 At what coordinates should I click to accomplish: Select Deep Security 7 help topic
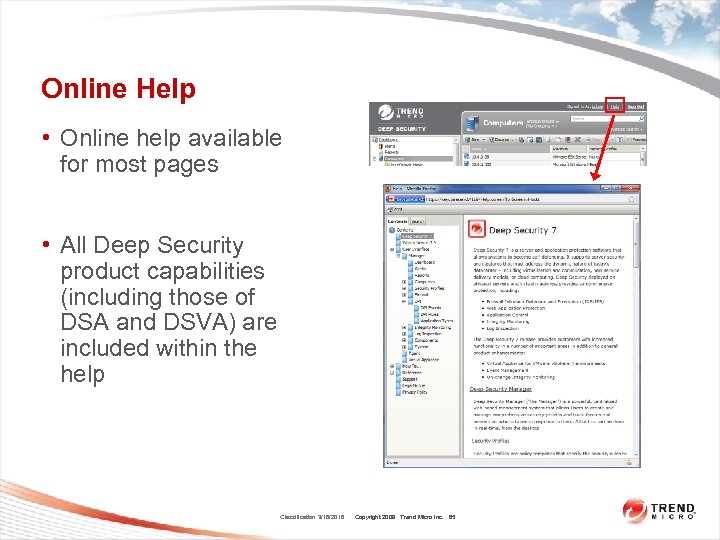417,236
